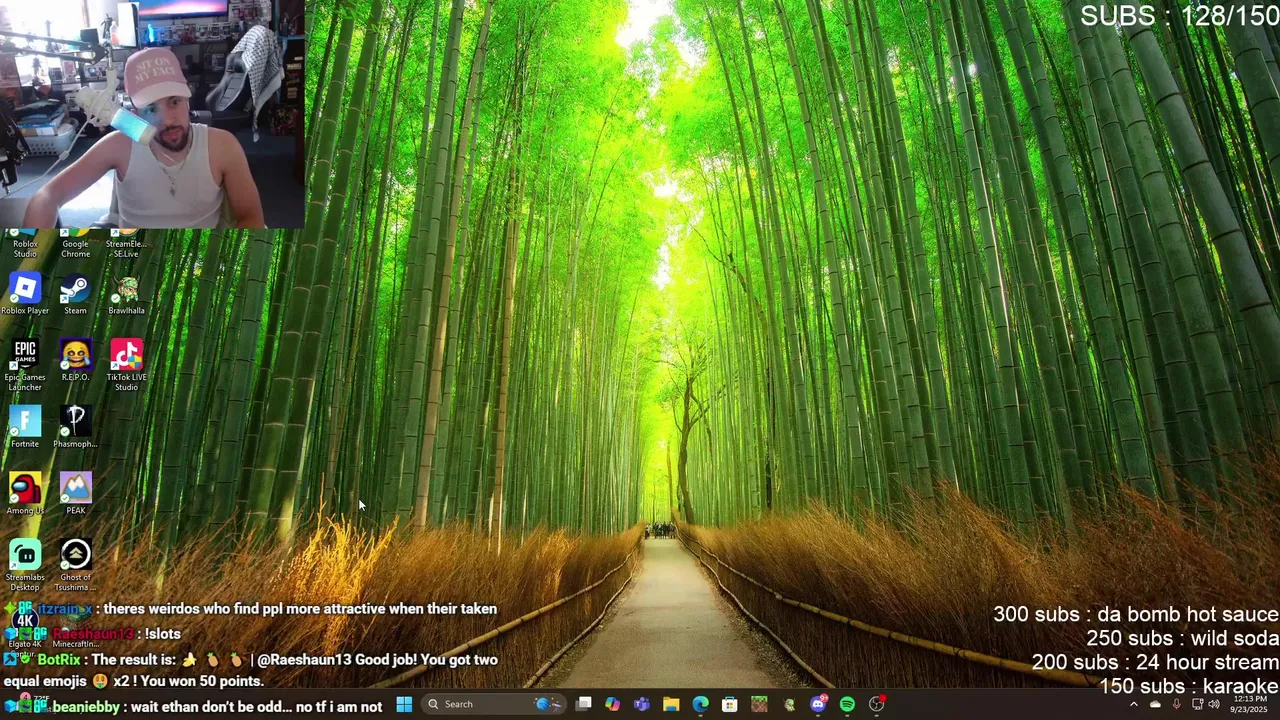The image size is (1280, 720).
Task: Select the Brawlhalla desktop icon
Action: [x=126, y=295]
